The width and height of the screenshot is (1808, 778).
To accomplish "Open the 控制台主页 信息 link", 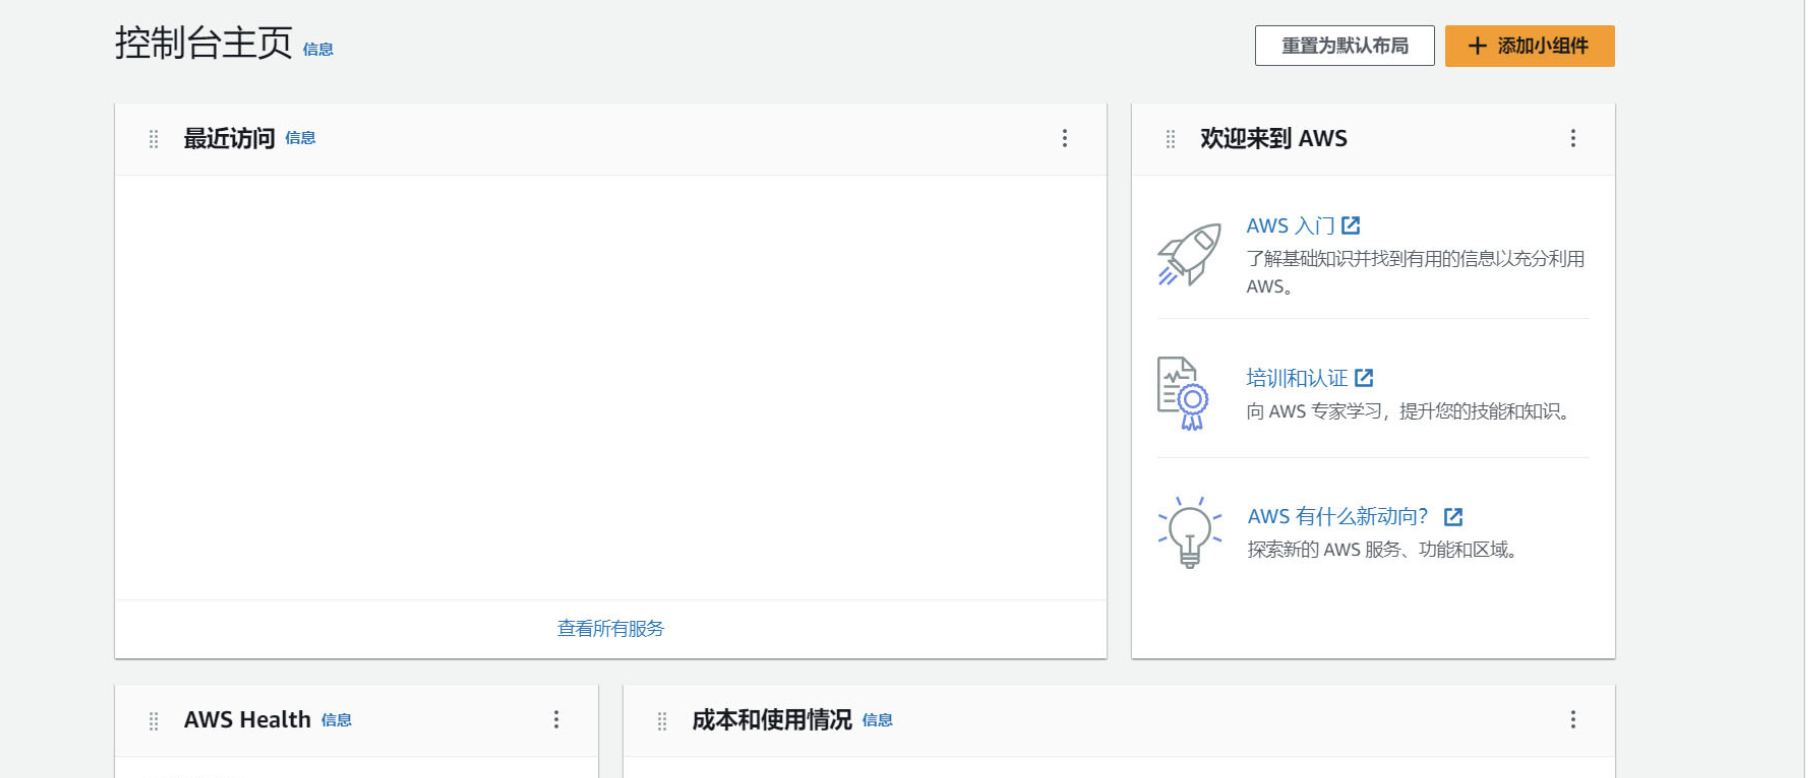I will pos(318,49).
